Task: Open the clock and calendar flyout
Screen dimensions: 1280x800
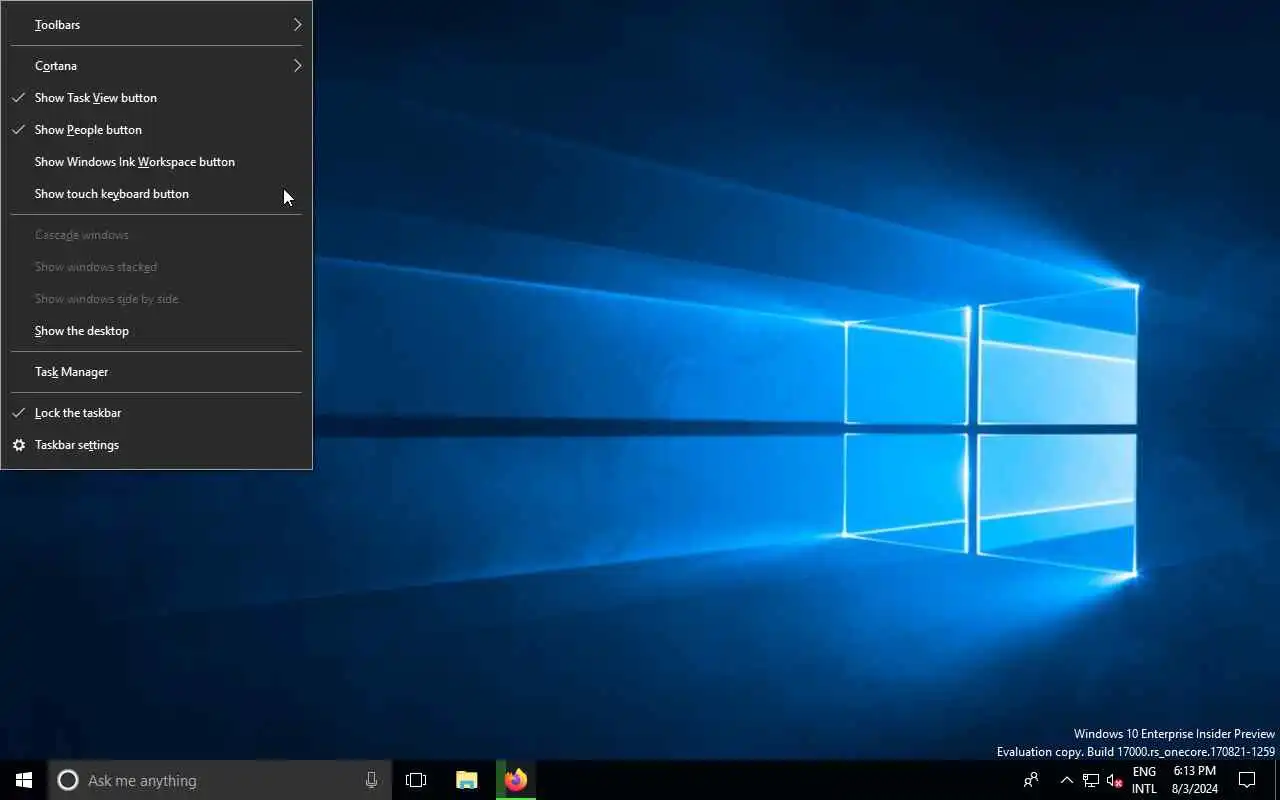Action: (1195, 780)
